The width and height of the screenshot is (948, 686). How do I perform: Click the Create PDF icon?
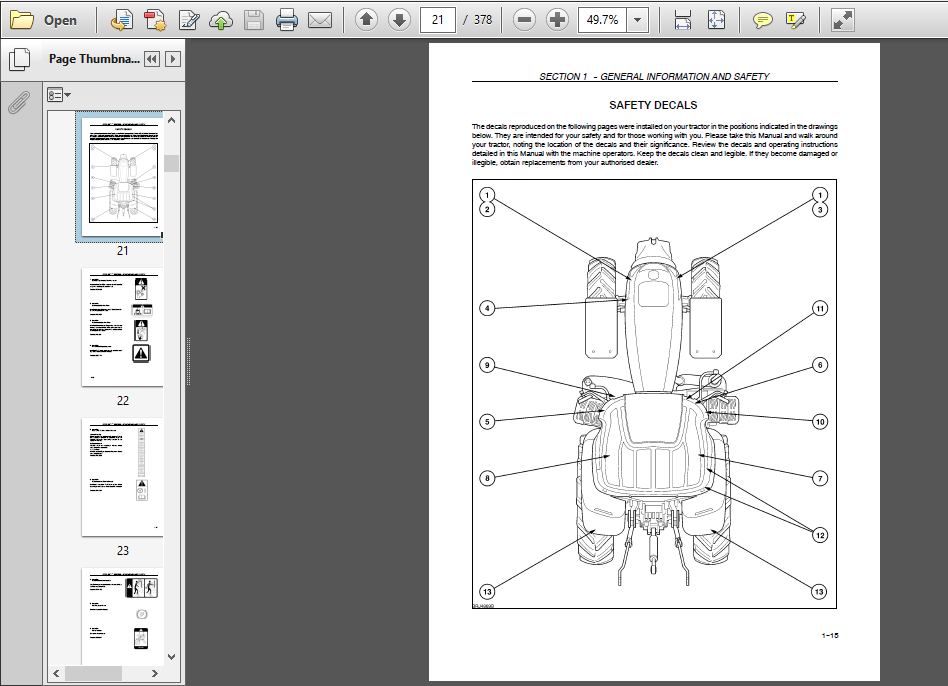[x=155, y=20]
